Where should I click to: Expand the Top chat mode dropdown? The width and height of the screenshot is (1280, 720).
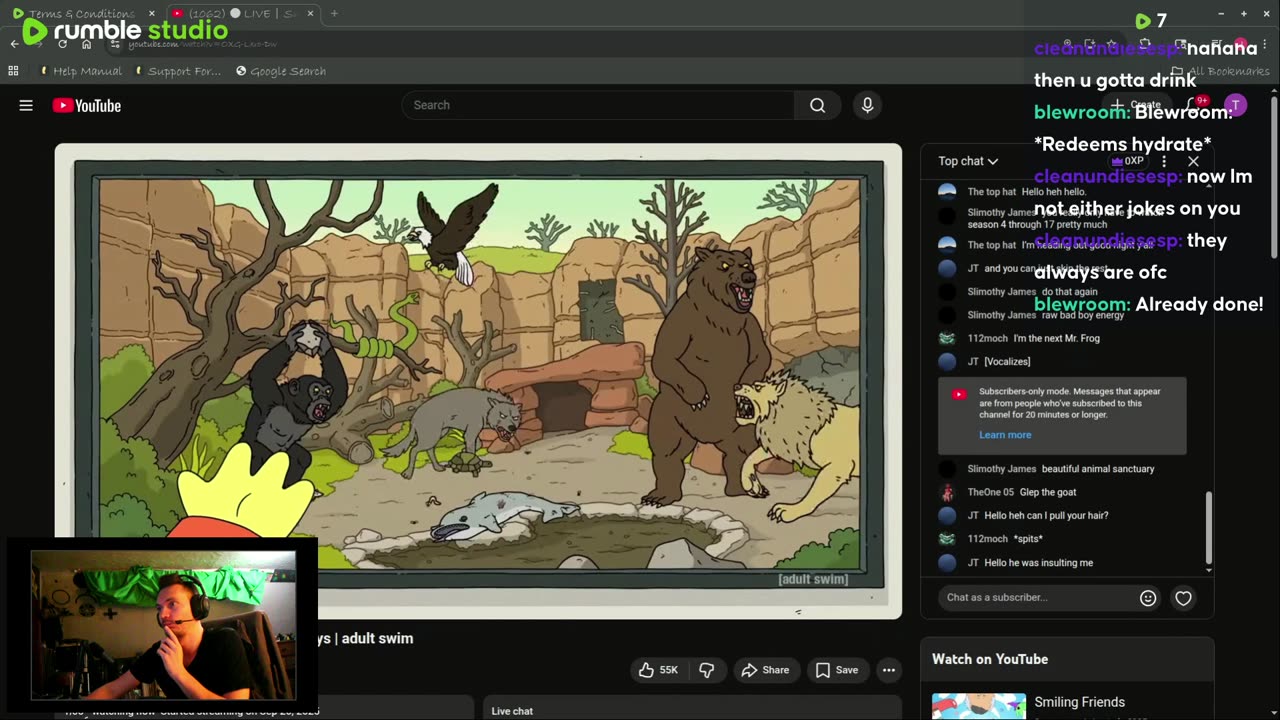(967, 161)
